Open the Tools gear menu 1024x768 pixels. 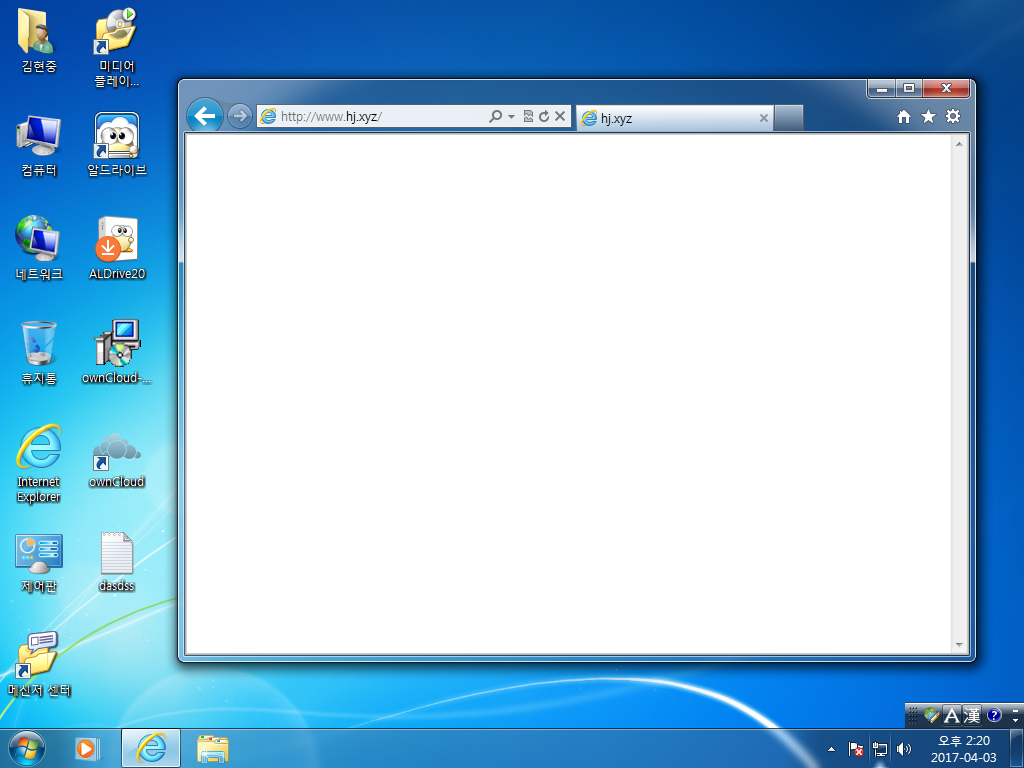[953, 116]
